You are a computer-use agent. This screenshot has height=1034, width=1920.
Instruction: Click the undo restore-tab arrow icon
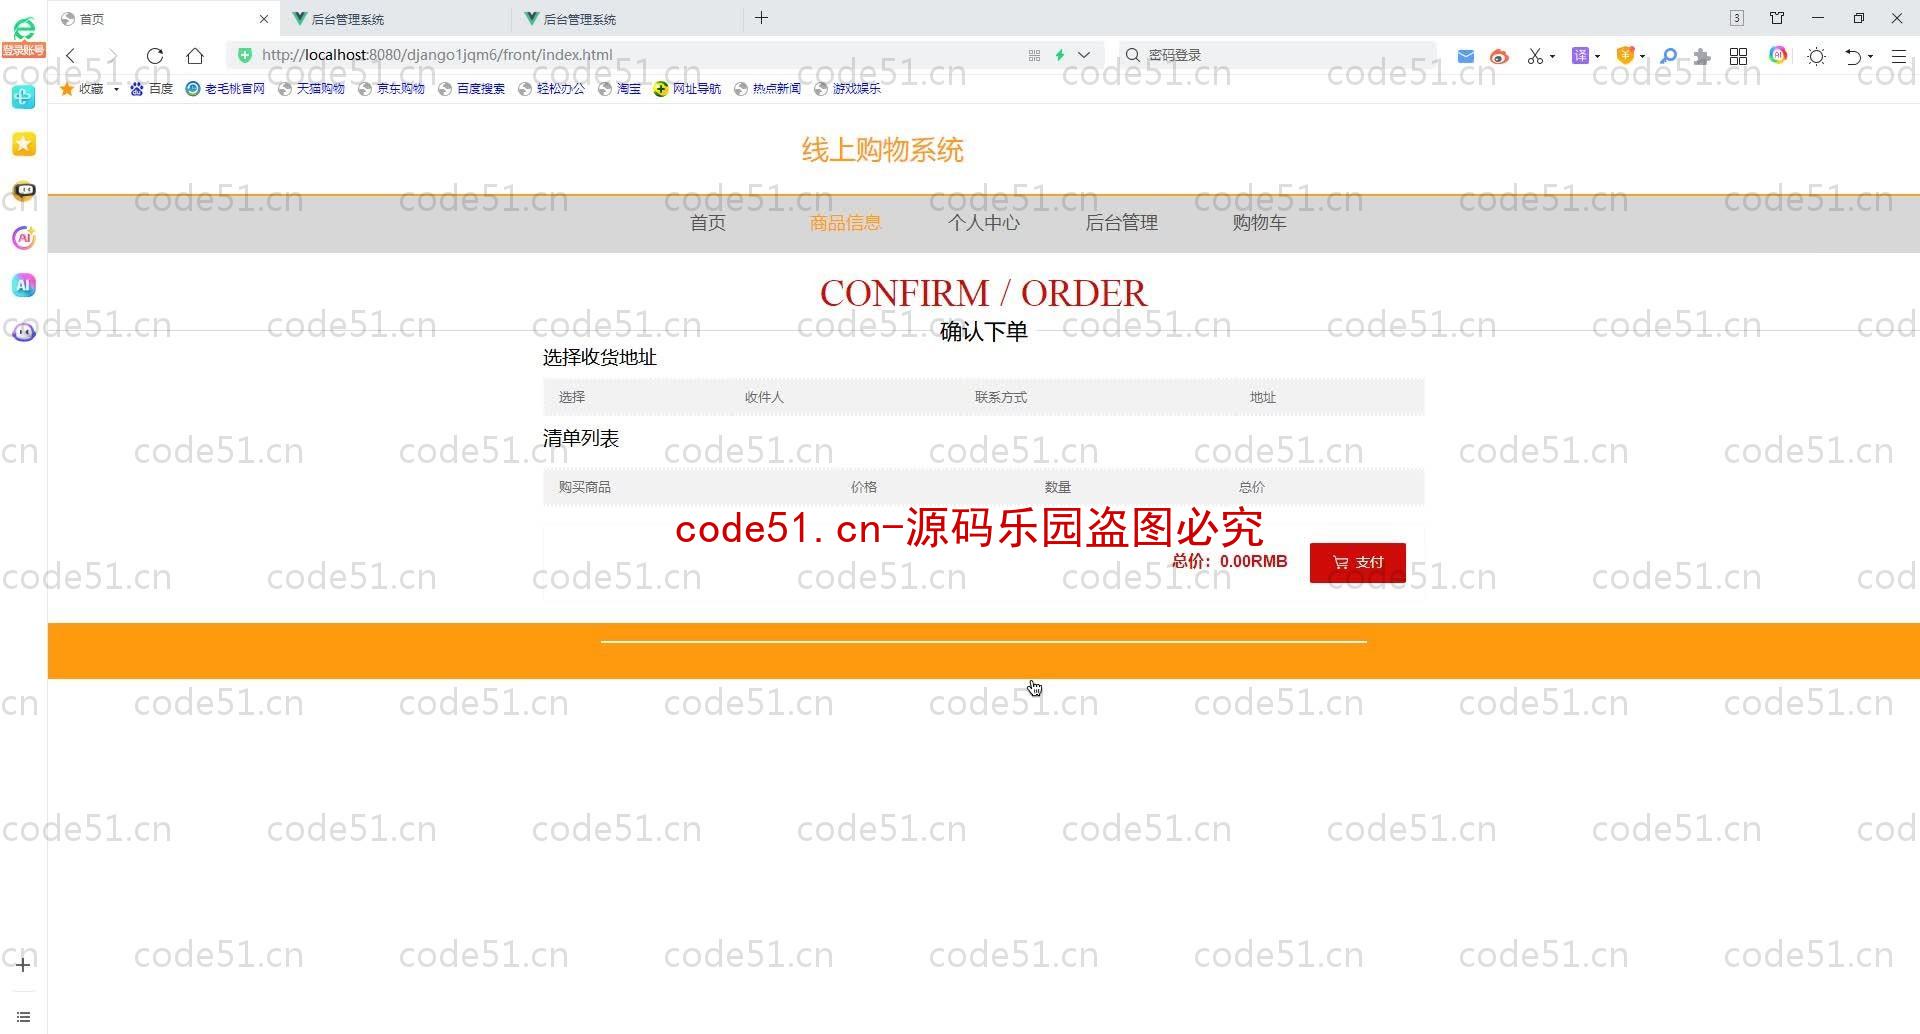pos(1853,56)
